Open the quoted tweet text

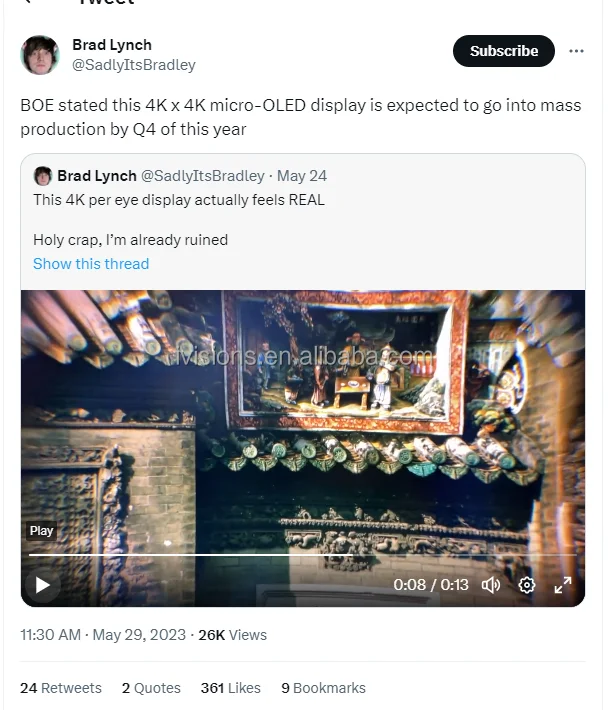[179, 200]
